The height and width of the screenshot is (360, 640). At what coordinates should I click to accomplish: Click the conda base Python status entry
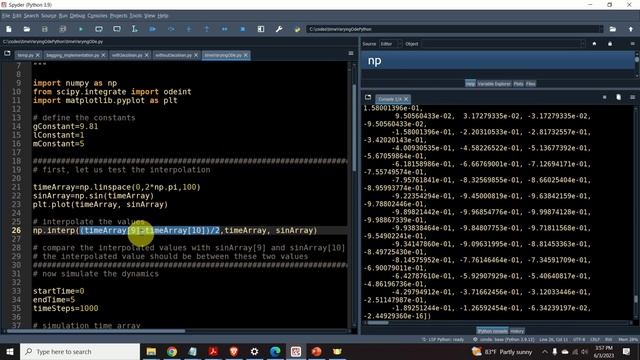click(x=503, y=340)
